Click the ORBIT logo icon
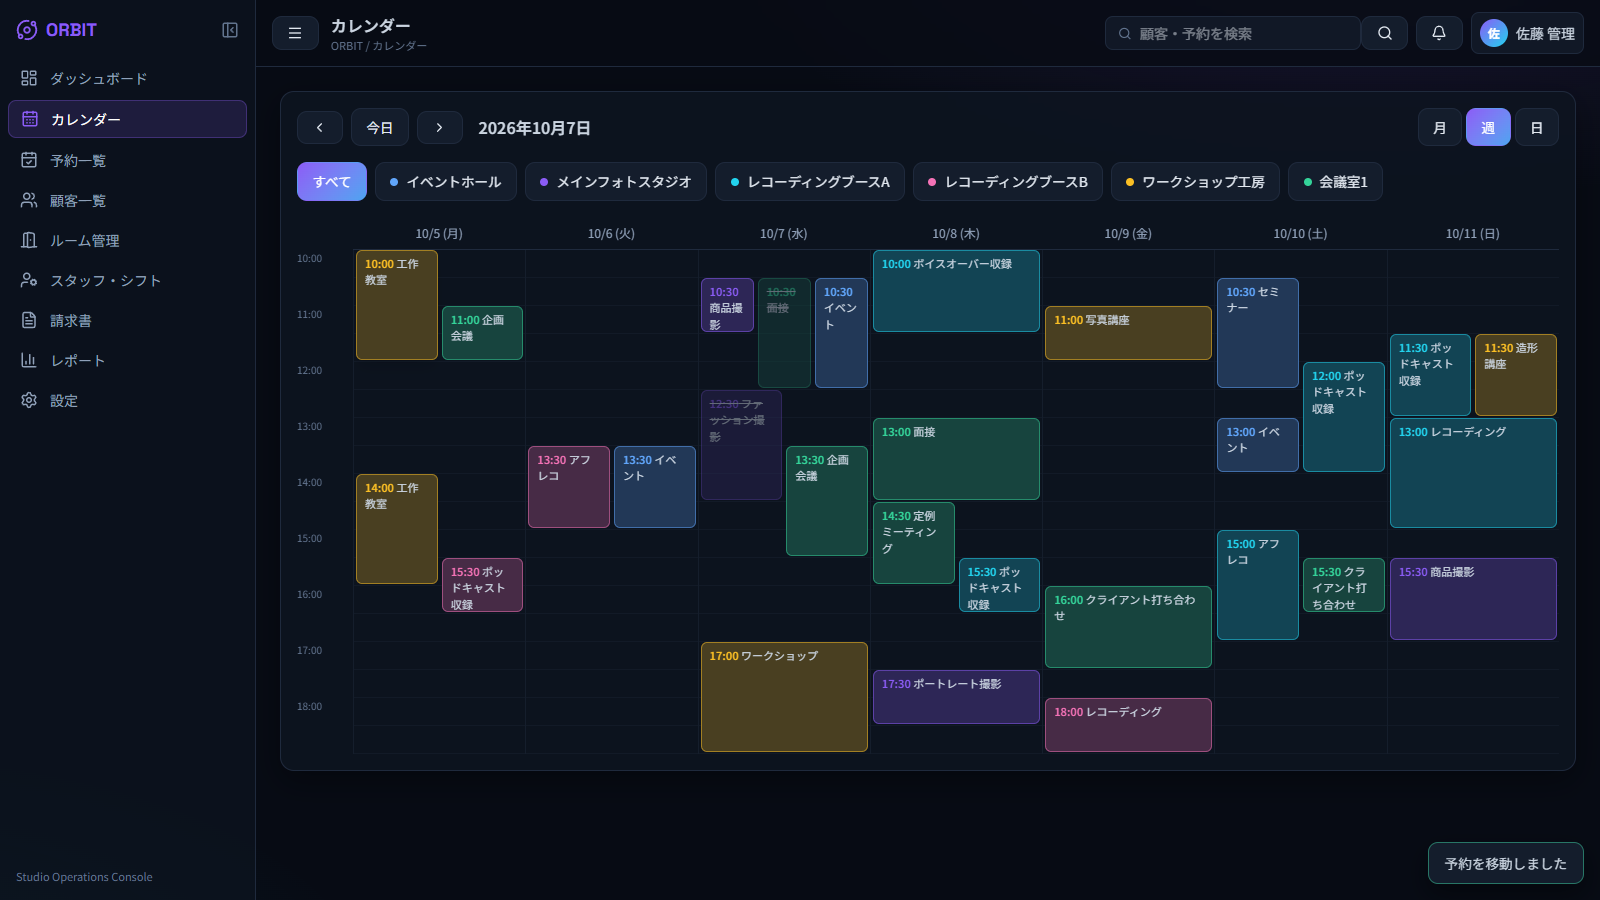The height and width of the screenshot is (900, 1600). [x=27, y=30]
